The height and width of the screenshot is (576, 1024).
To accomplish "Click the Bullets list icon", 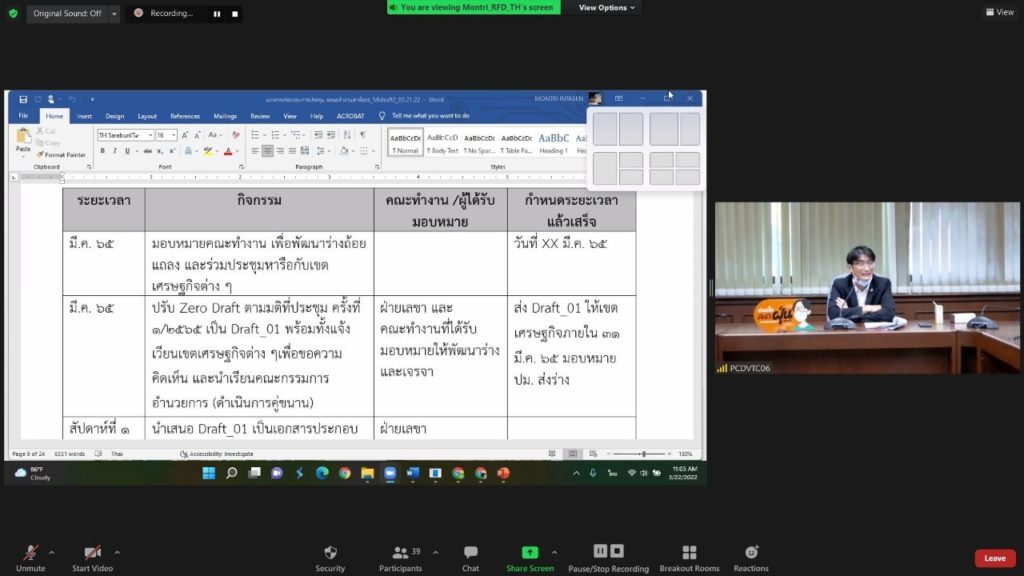I will pos(255,135).
